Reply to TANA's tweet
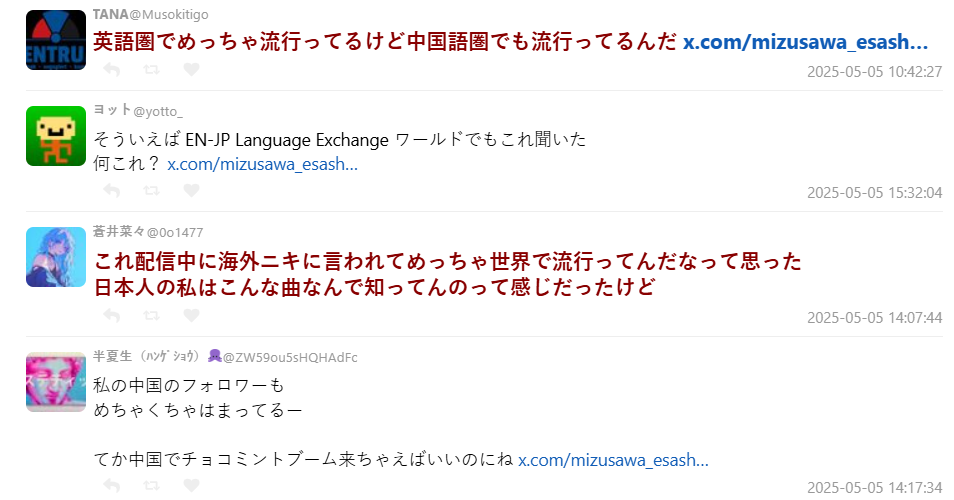 [x=112, y=70]
